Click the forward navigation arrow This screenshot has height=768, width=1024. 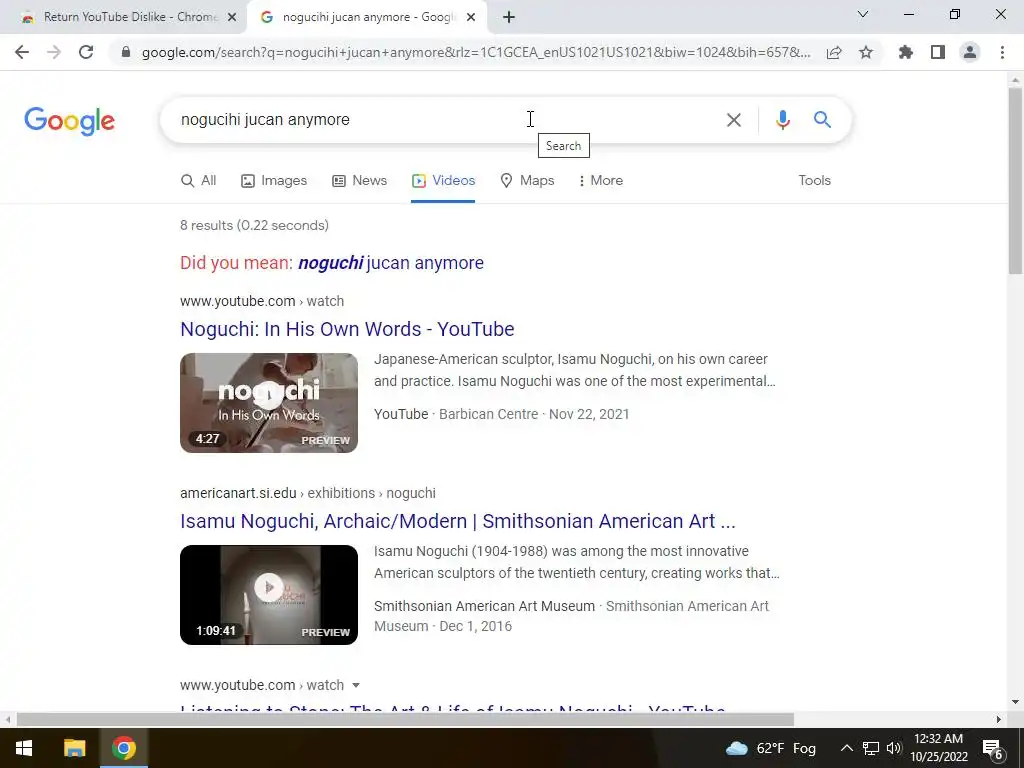point(54,52)
